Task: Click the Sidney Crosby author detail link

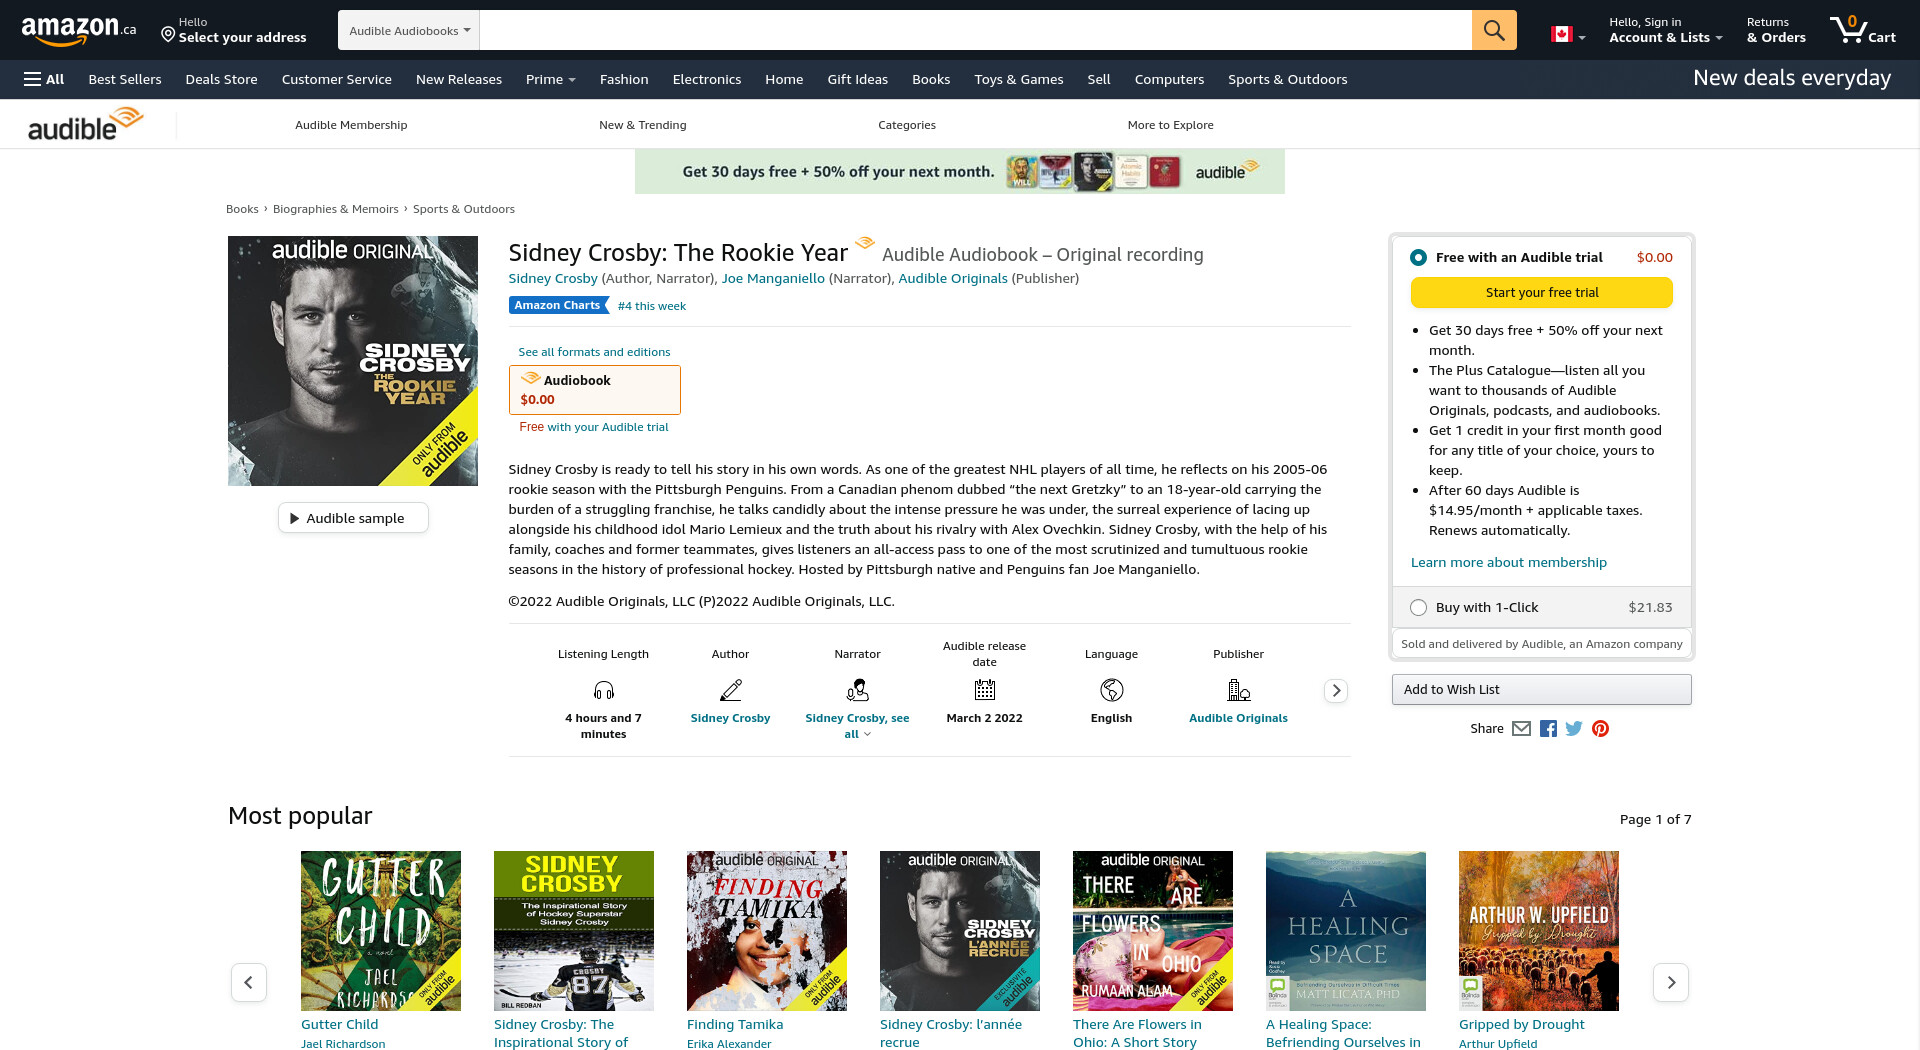Action: point(730,718)
